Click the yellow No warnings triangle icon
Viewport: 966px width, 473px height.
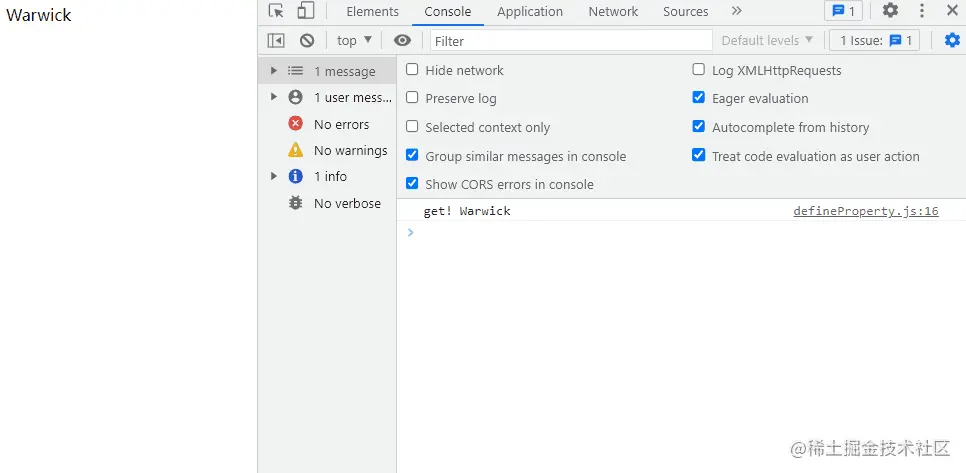(x=296, y=150)
